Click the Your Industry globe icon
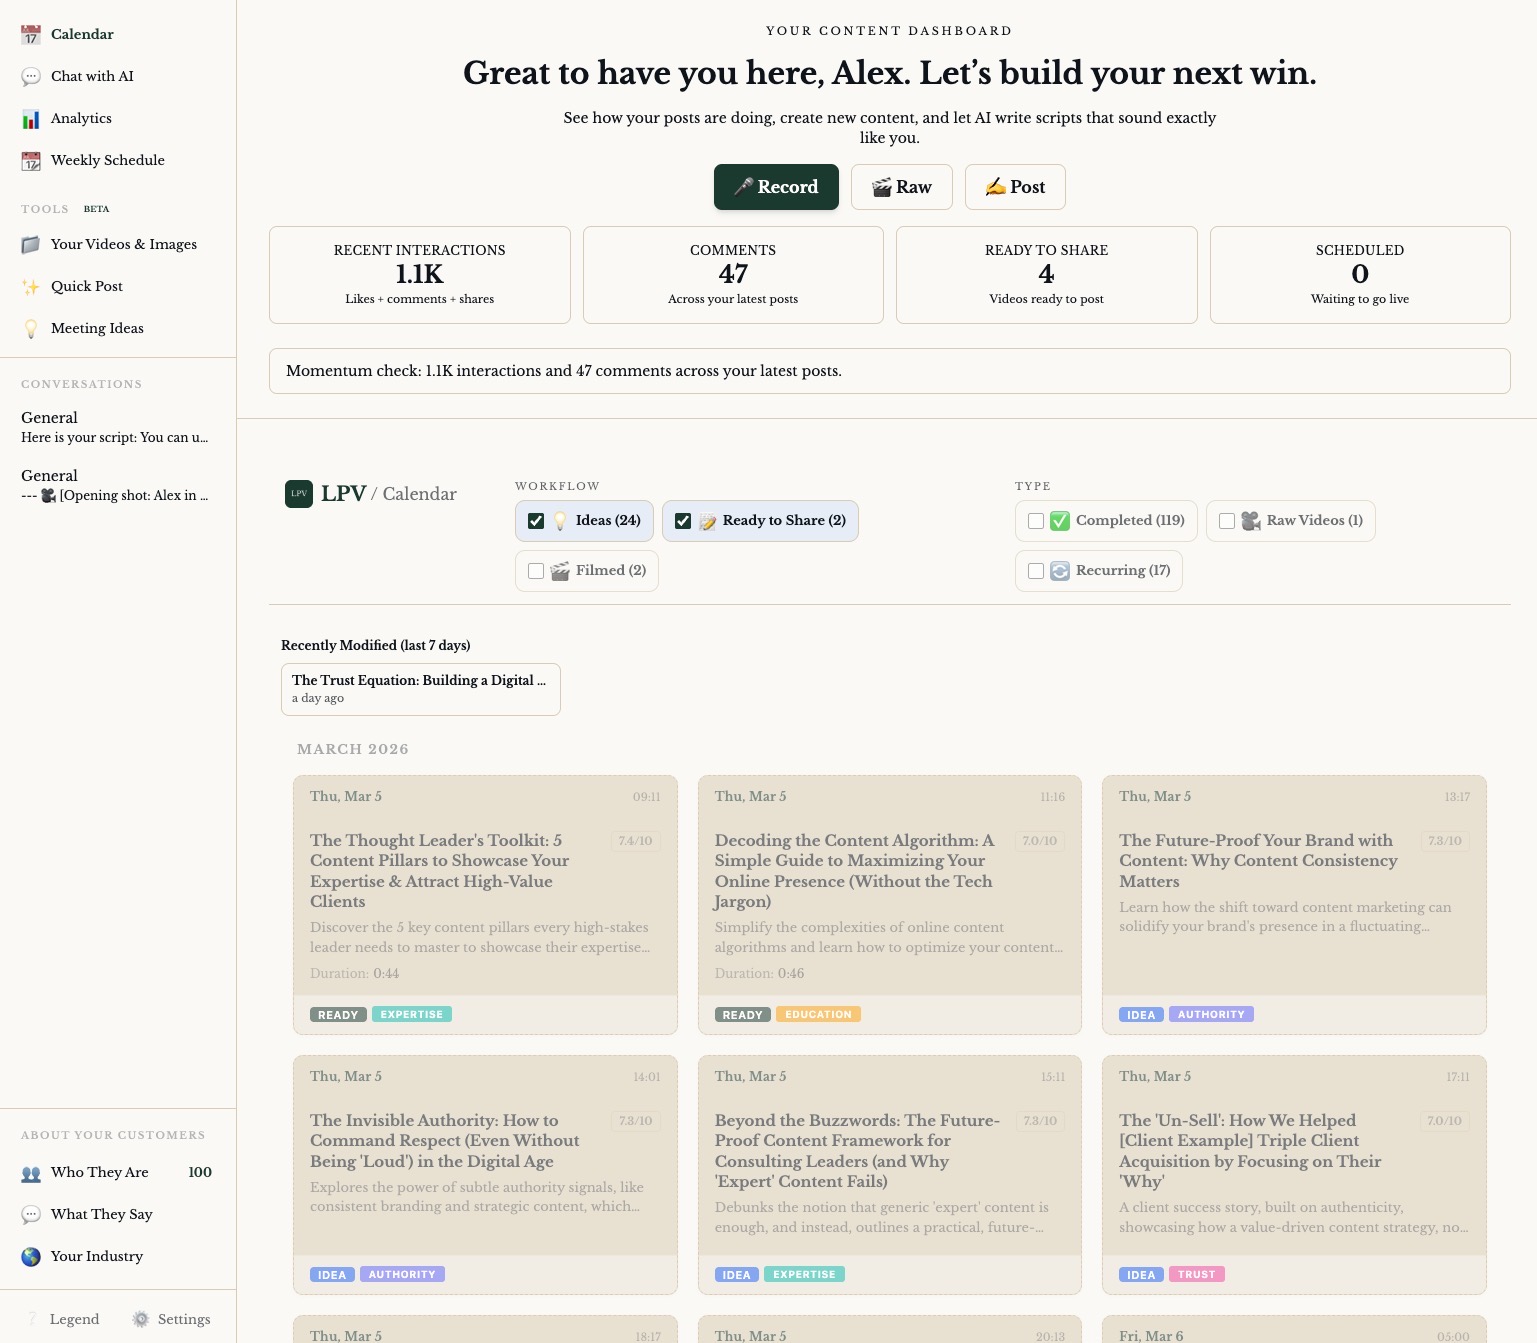The height and width of the screenshot is (1343, 1537). (31, 1257)
